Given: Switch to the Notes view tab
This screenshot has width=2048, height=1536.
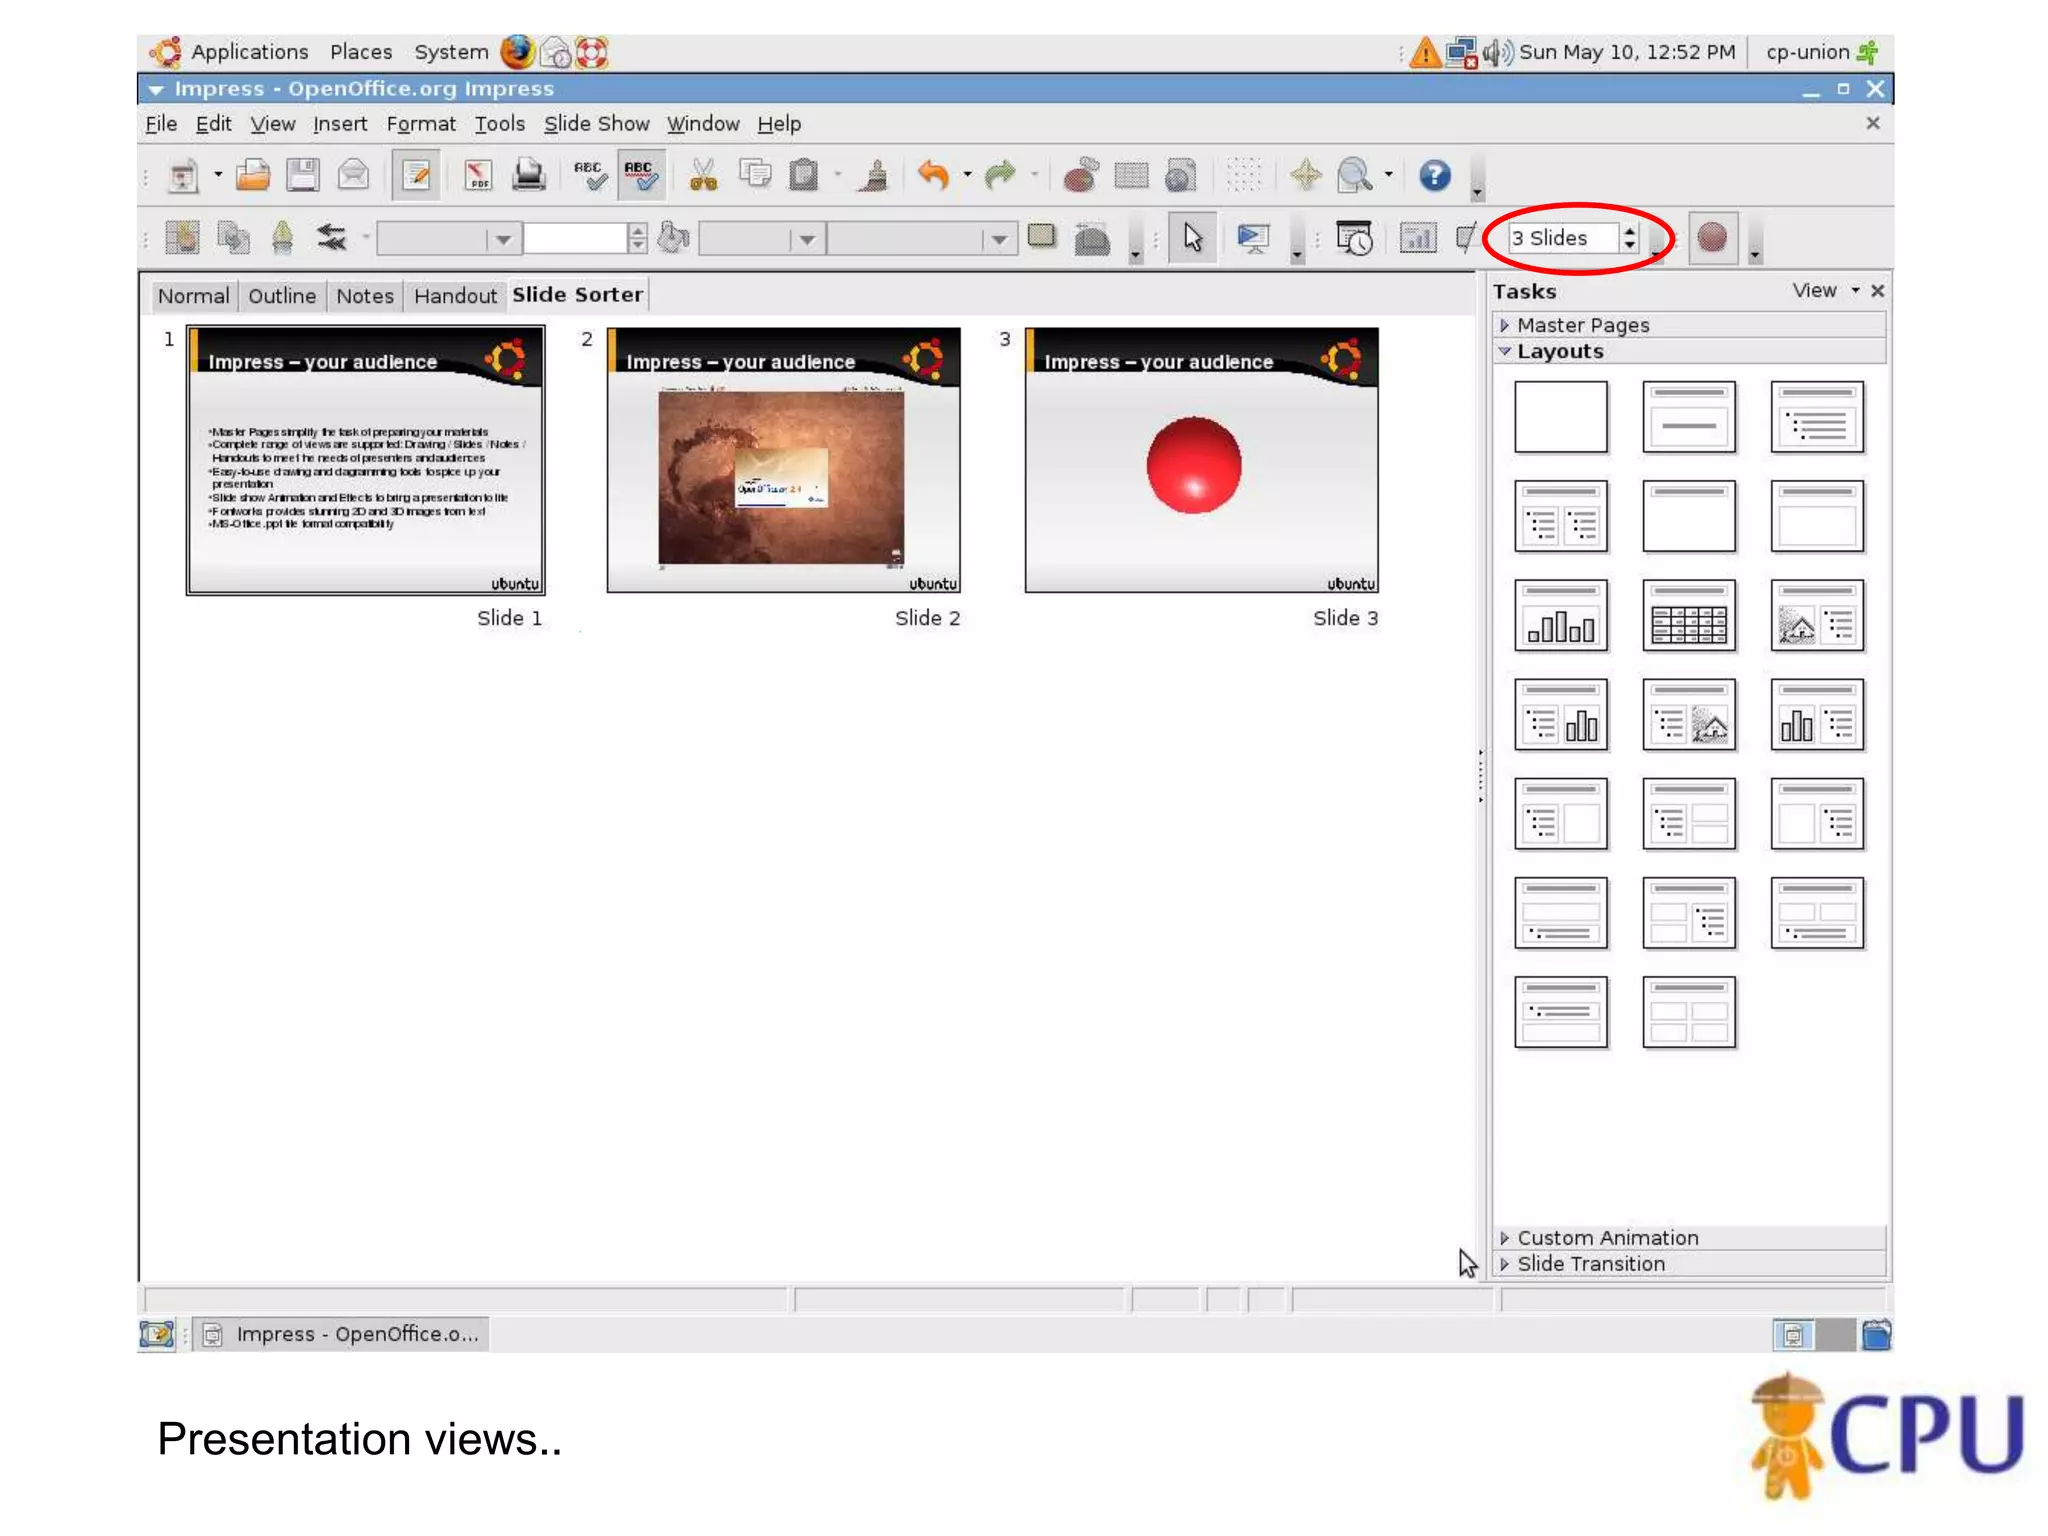Looking at the screenshot, I should click(365, 296).
